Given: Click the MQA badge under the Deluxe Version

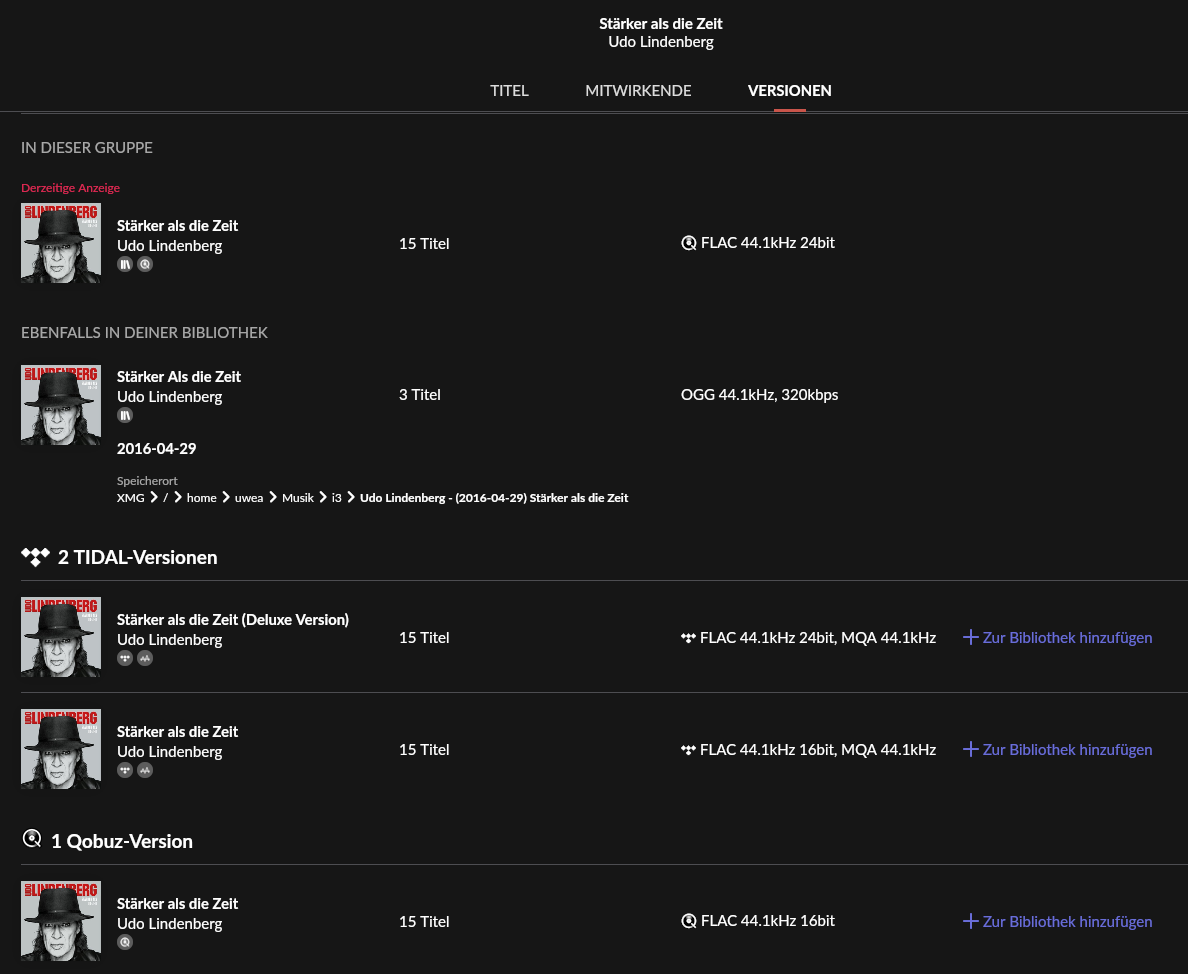Looking at the screenshot, I should point(145,658).
